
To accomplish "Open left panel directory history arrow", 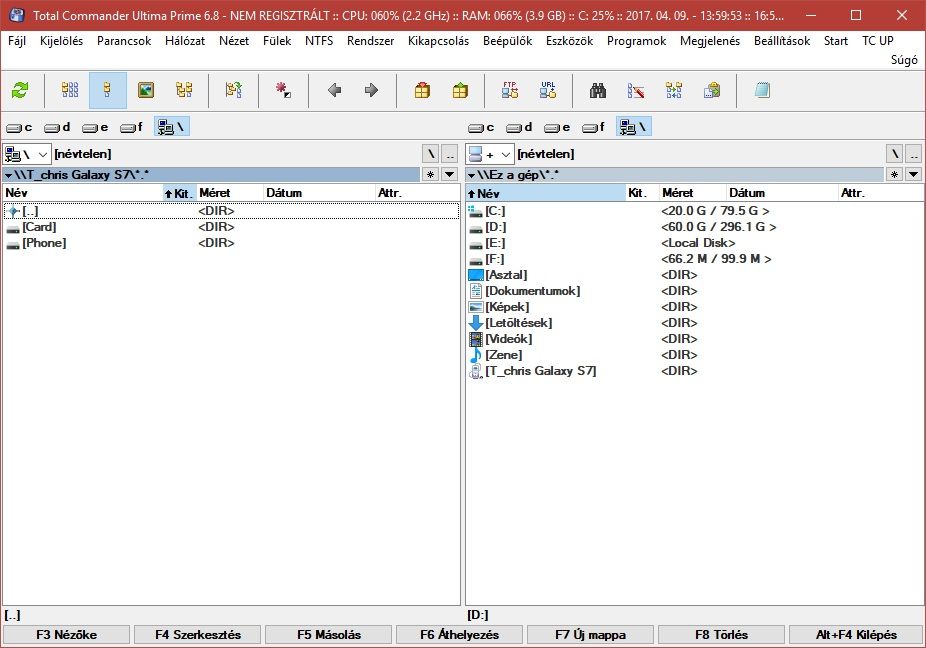I will [450, 174].
